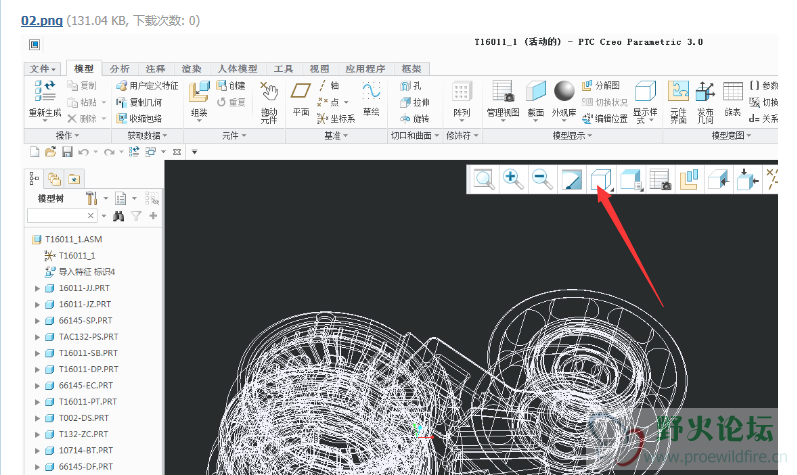Click the Section (截面) ribbon icon

click(x=536, y=91)
